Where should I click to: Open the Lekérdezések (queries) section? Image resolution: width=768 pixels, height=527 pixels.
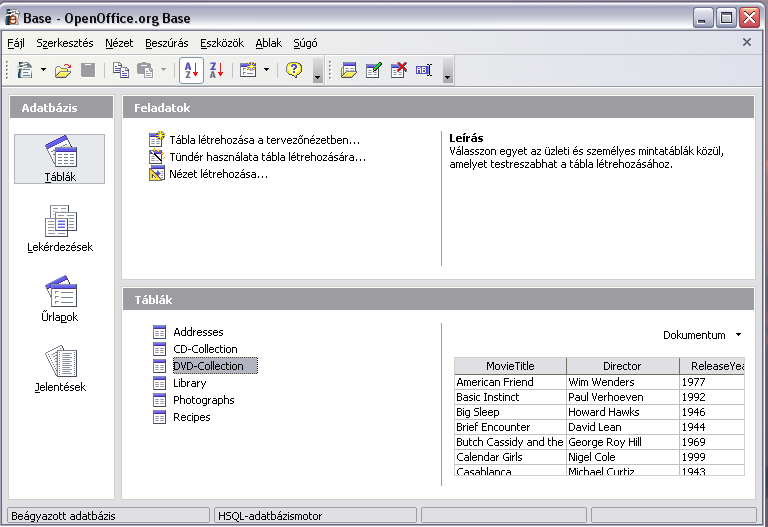[60, 228]
